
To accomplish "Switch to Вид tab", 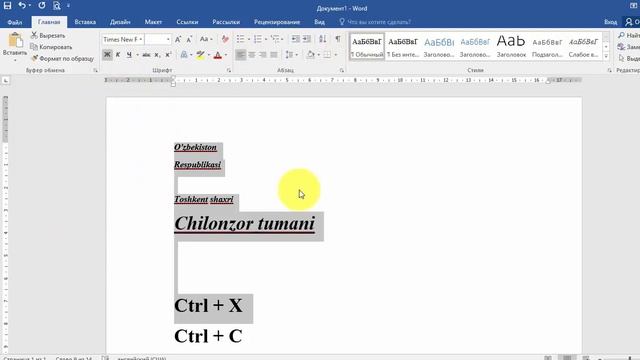I will (x=320, y=22).
